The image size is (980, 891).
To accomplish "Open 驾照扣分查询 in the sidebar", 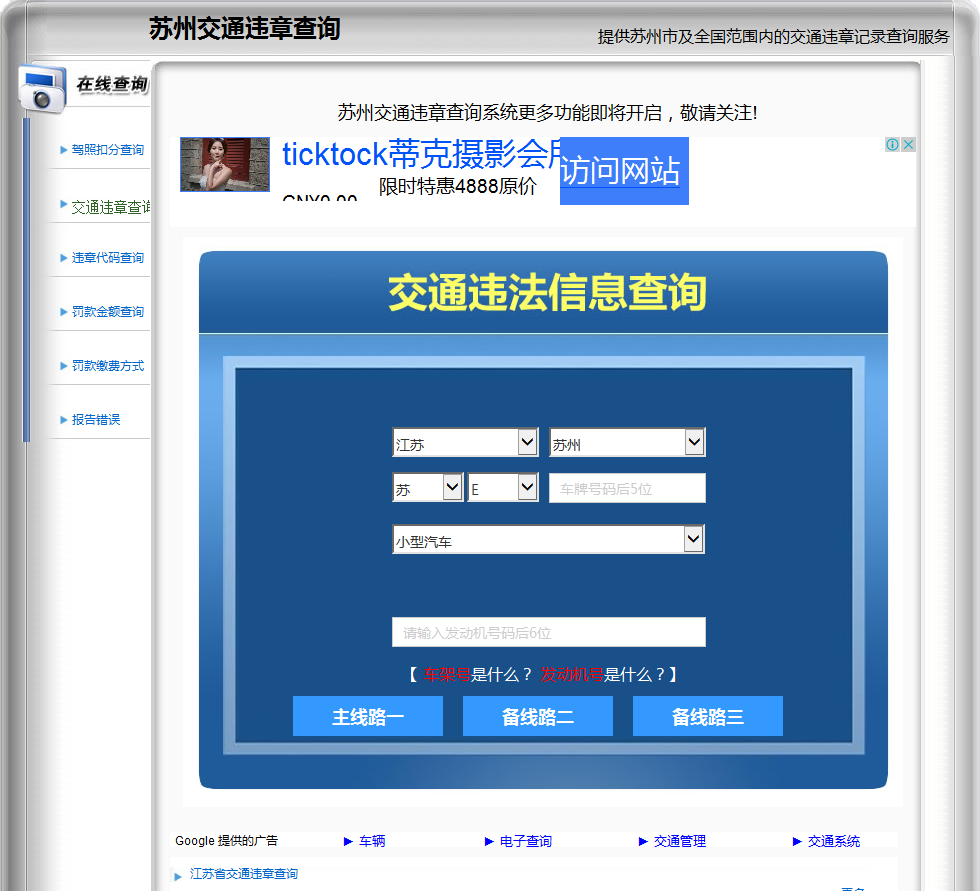I will click(108, 150).
